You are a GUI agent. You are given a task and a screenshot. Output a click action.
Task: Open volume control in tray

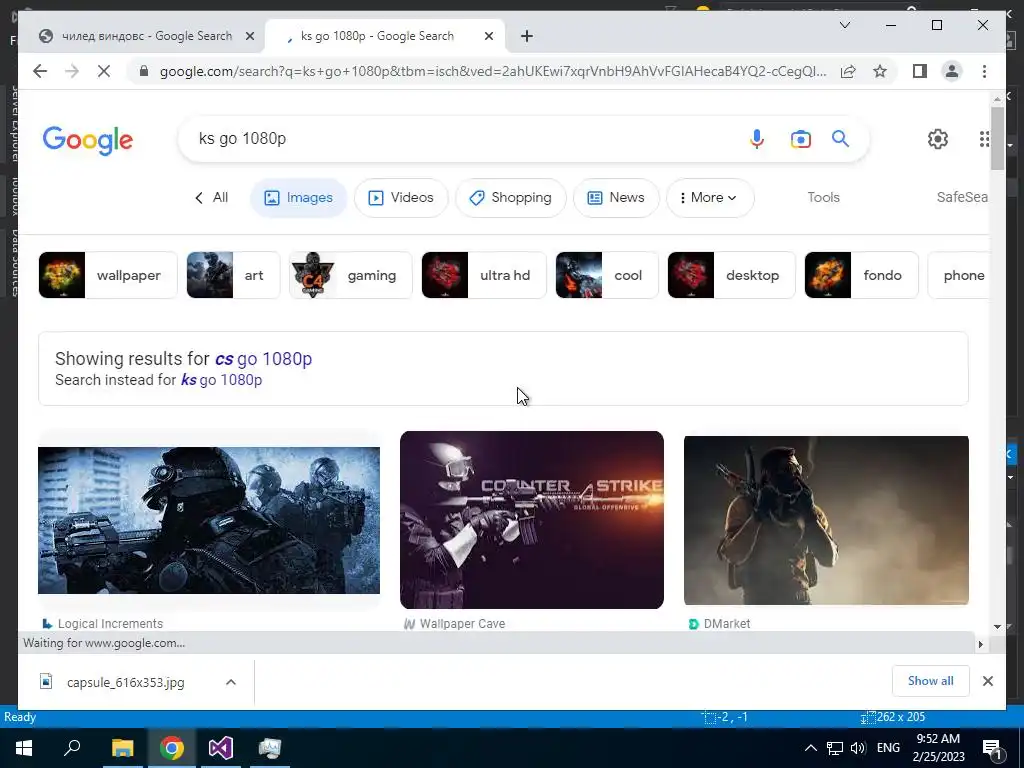[858, 748]
